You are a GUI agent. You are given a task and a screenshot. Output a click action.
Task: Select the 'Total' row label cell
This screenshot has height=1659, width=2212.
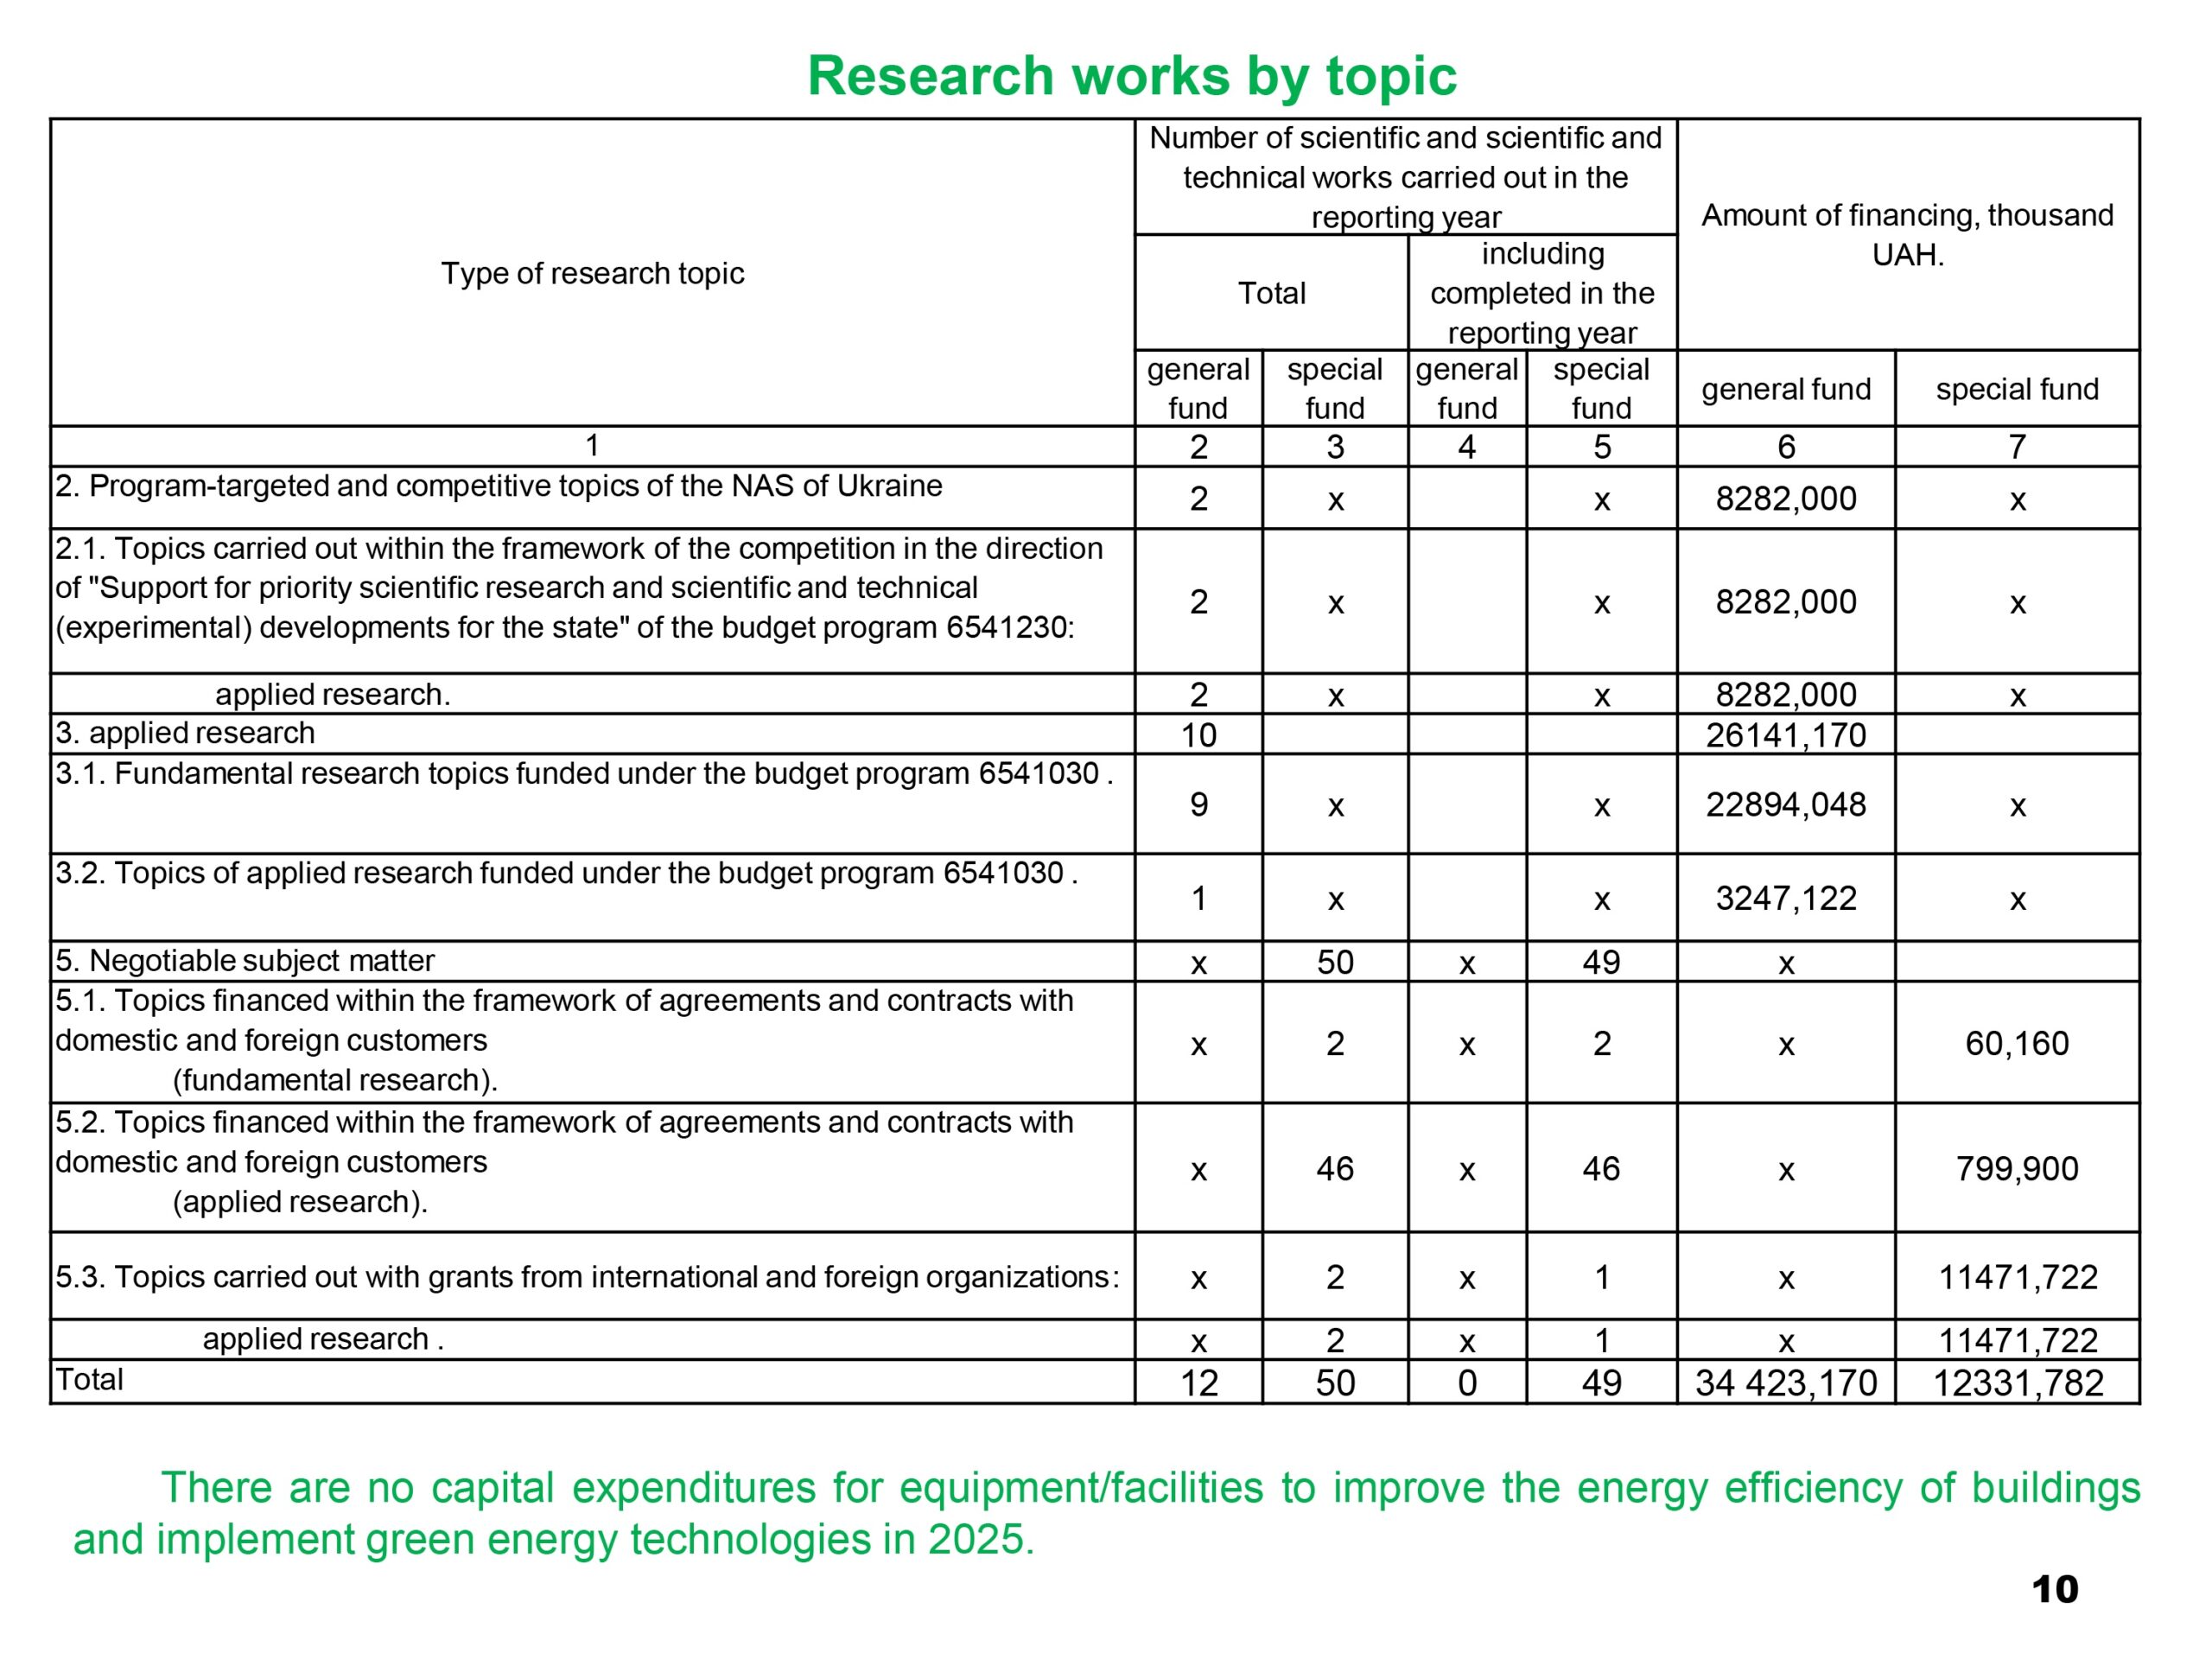coord(90,1380)
